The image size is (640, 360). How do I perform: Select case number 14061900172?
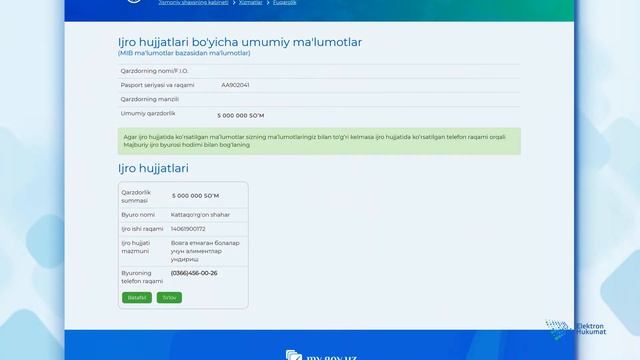(x=188, y=229)
